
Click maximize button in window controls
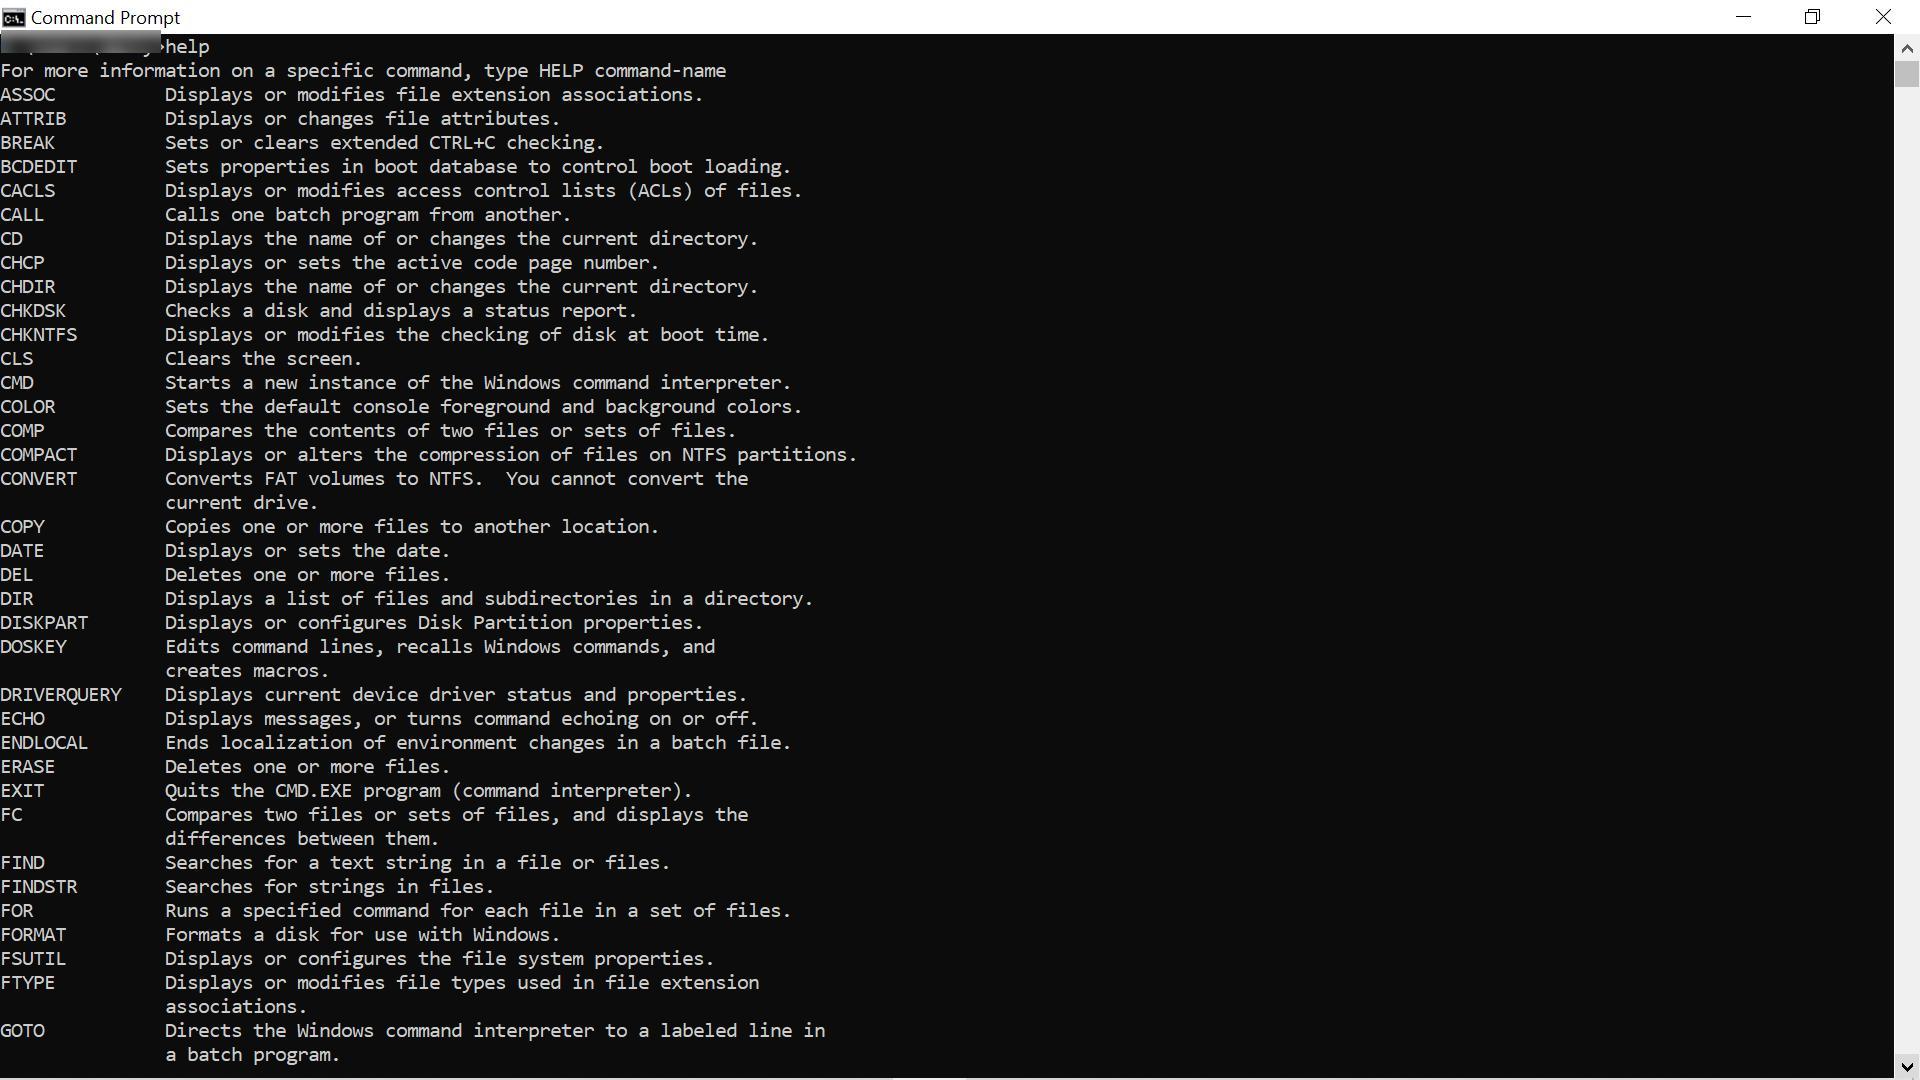pyautogui.click(x=1813, y=16)
